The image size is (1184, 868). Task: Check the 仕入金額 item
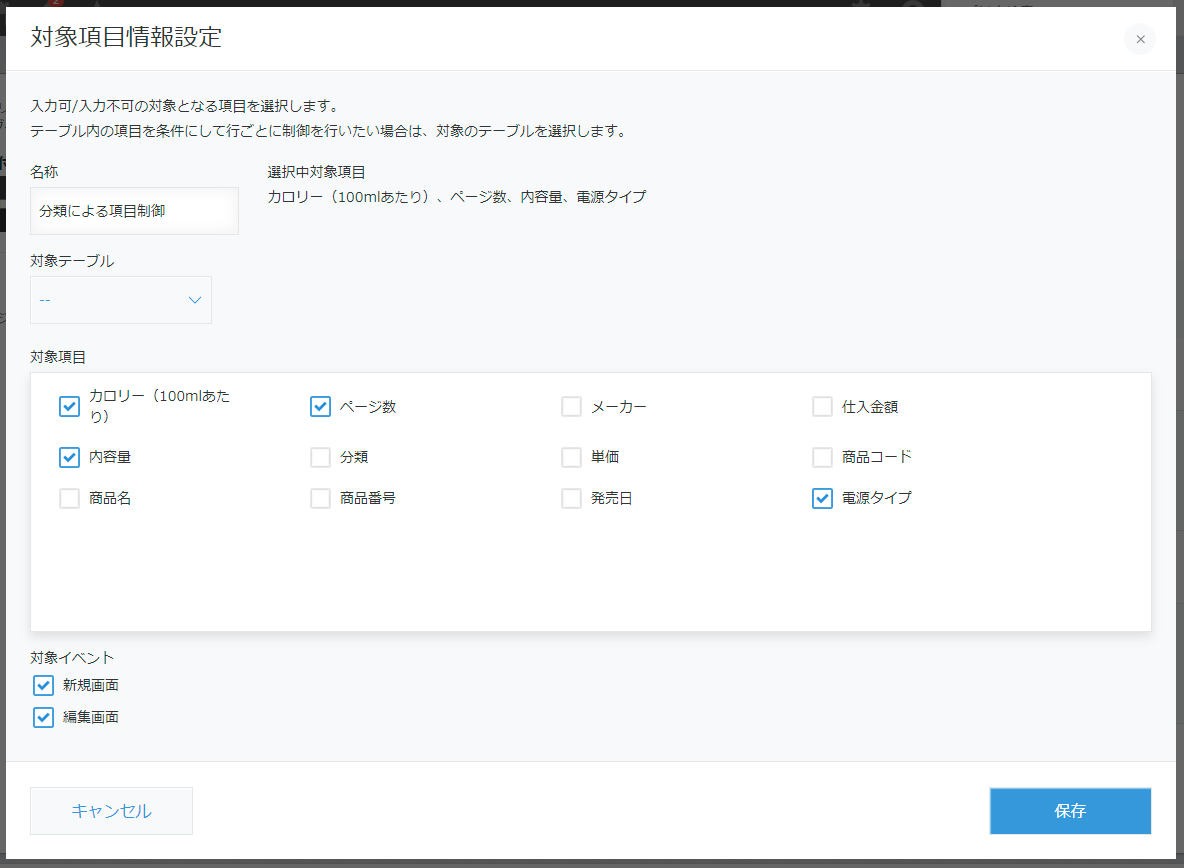[822, 407]
